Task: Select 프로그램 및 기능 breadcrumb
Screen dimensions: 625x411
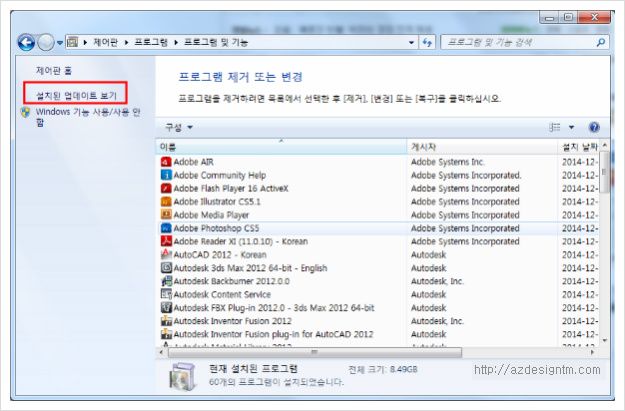Action: pyautogui.click(x=216, y=42)
